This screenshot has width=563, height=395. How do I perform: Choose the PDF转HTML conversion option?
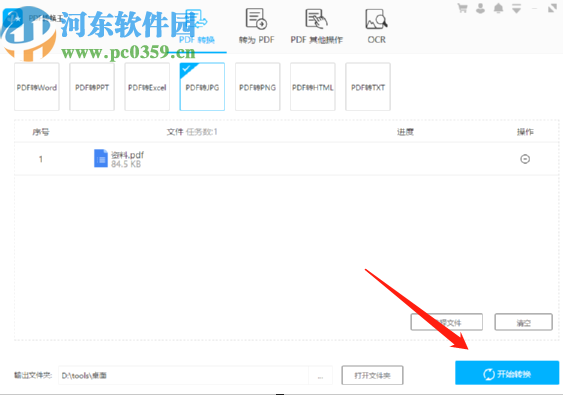tap(313, 87)
